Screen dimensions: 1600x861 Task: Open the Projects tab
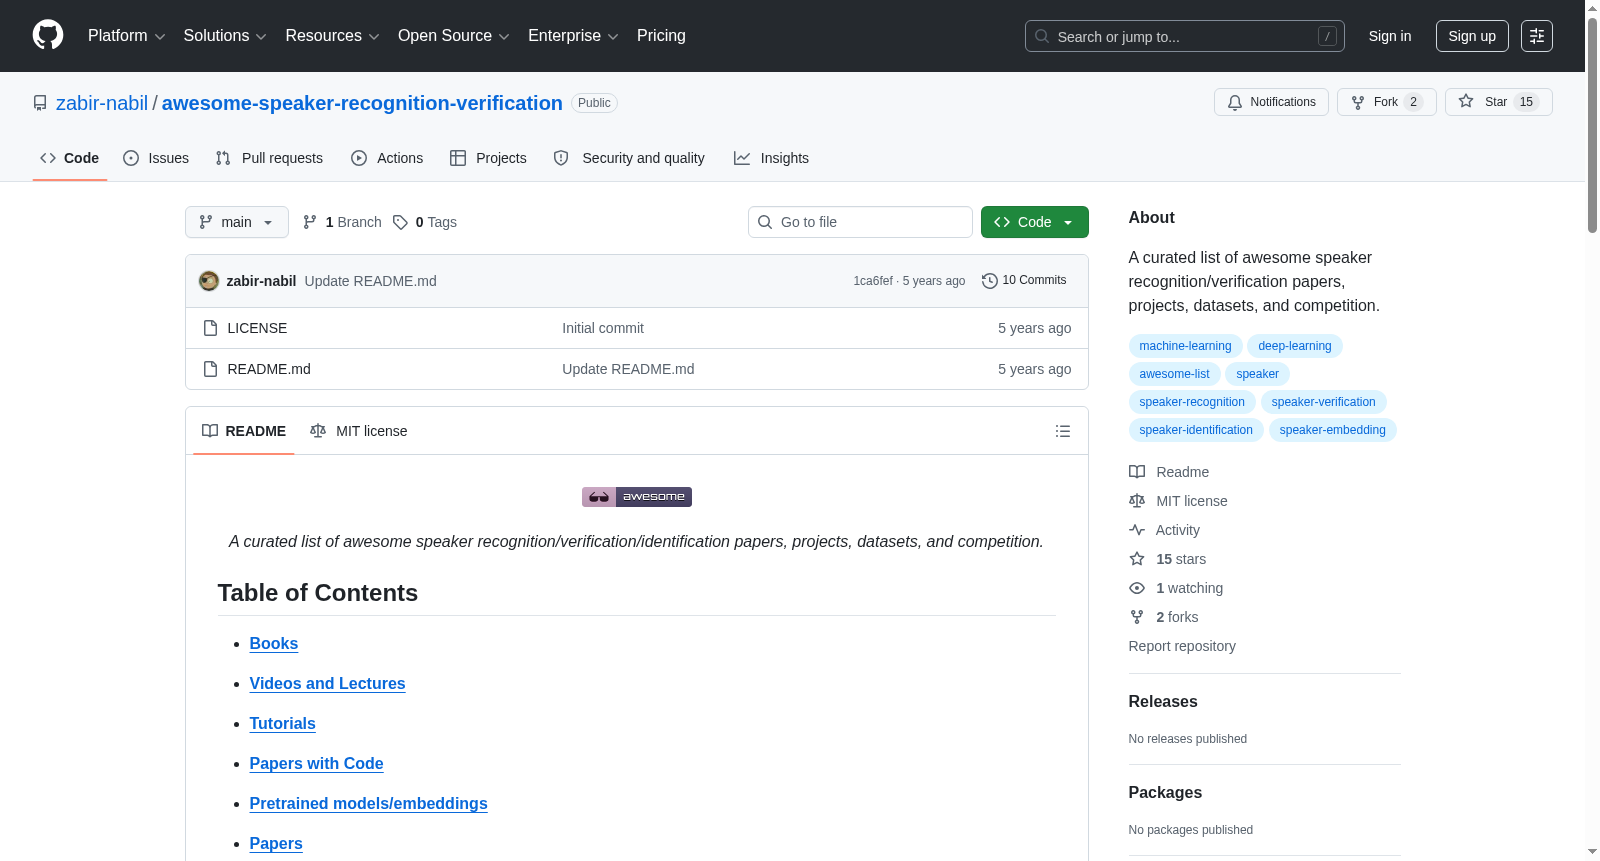pos(488,158)
